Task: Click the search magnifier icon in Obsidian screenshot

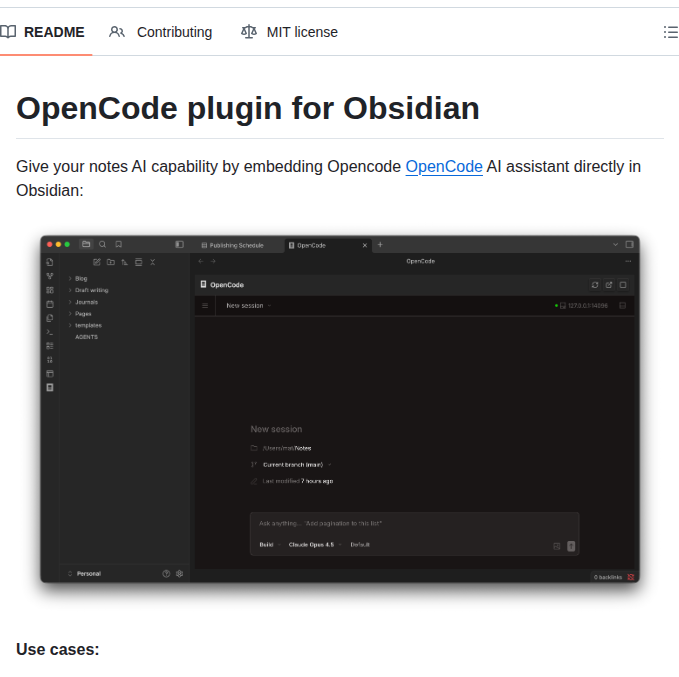Action: pyautogui.click(x=103, y=244)
